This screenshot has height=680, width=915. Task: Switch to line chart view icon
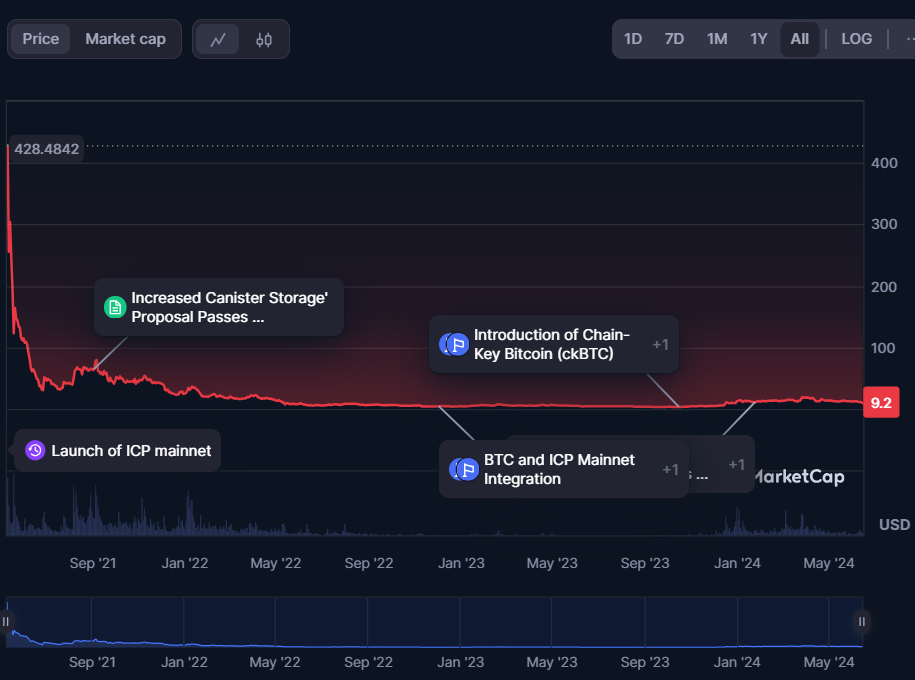(x=218, y=40)
